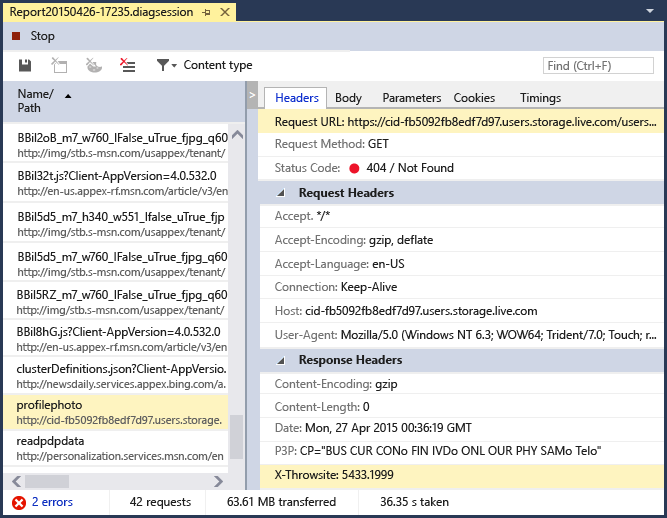This screenshot has height=518, width=667.
Task: Click the Always refresh from server icon
Action: [x=59, y=65]
